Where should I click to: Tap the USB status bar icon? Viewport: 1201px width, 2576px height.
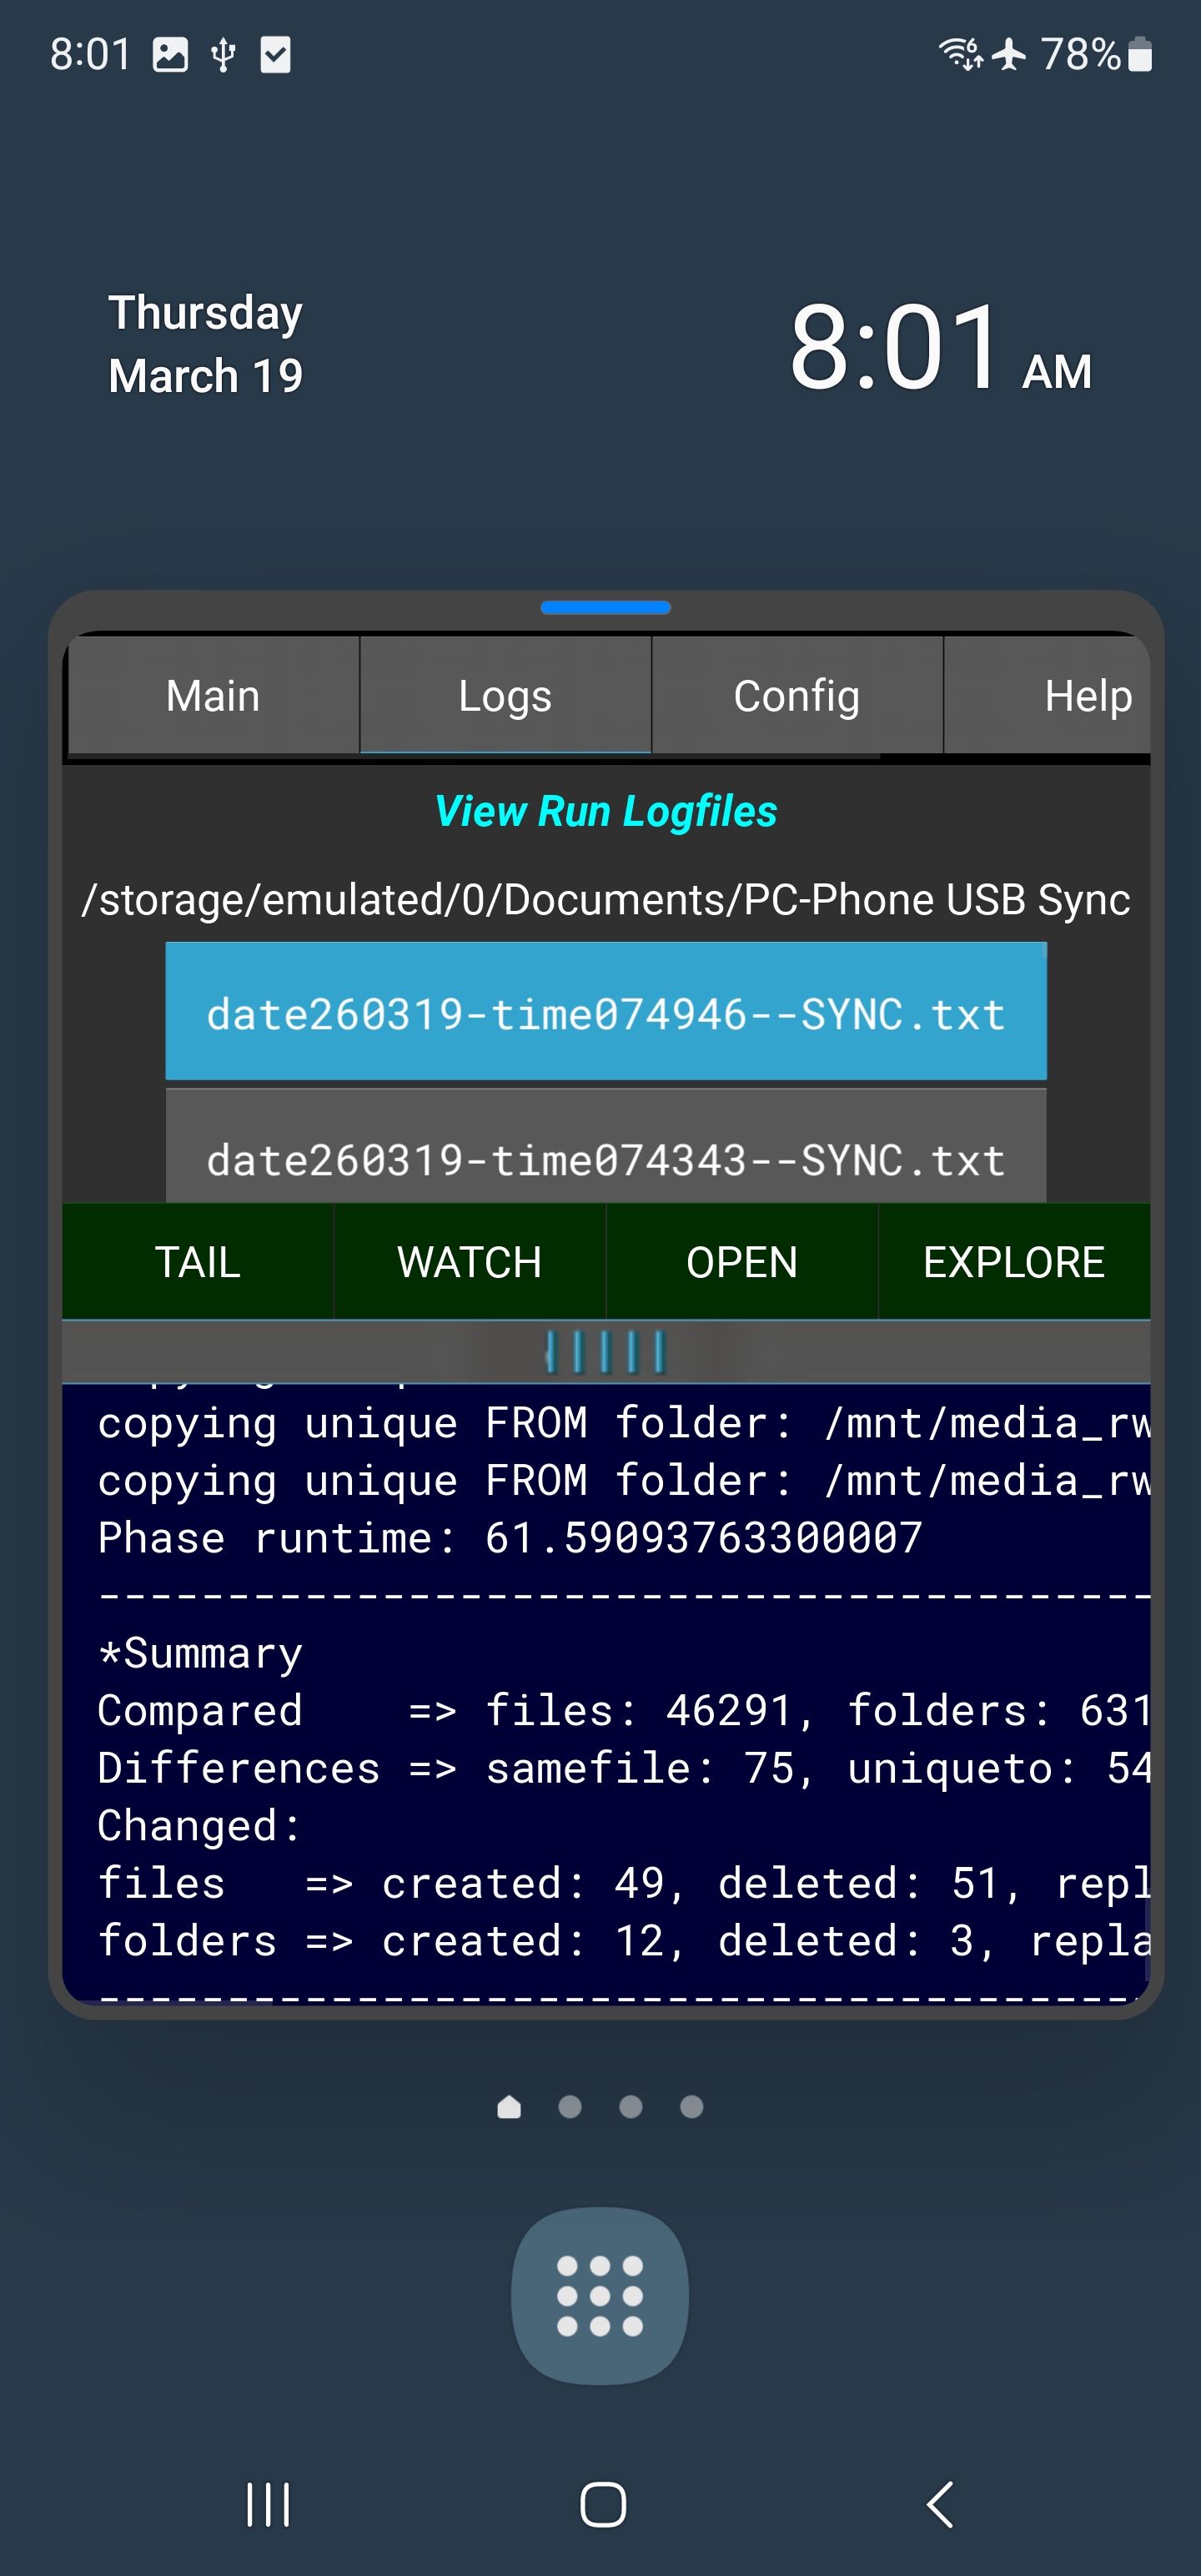coord(223,54)
